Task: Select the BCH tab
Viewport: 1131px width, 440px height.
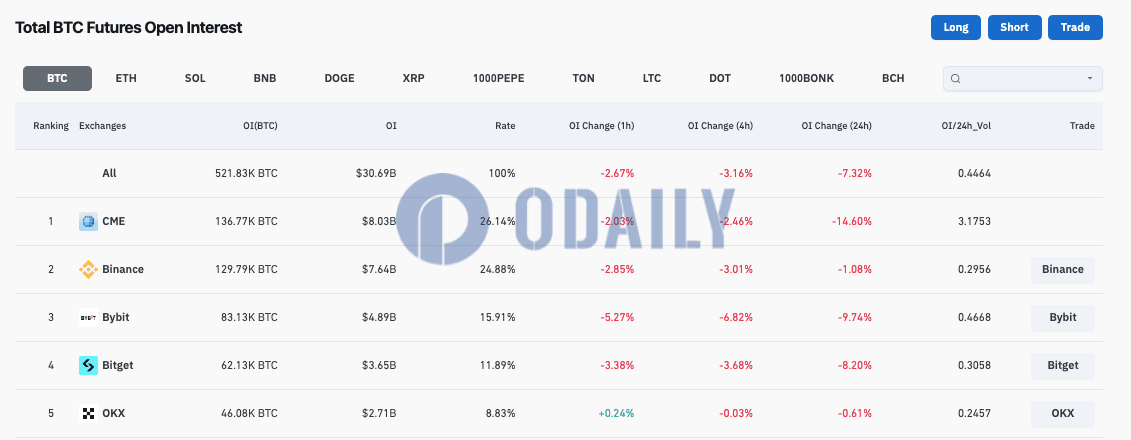Action: coord(893,79)
